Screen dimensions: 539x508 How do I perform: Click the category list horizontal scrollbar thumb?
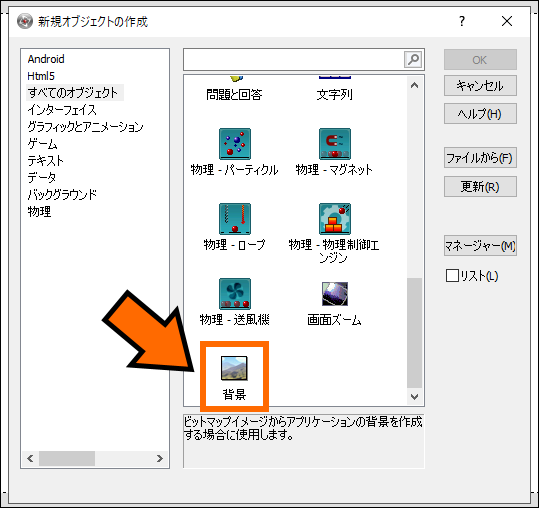[67, 459]
